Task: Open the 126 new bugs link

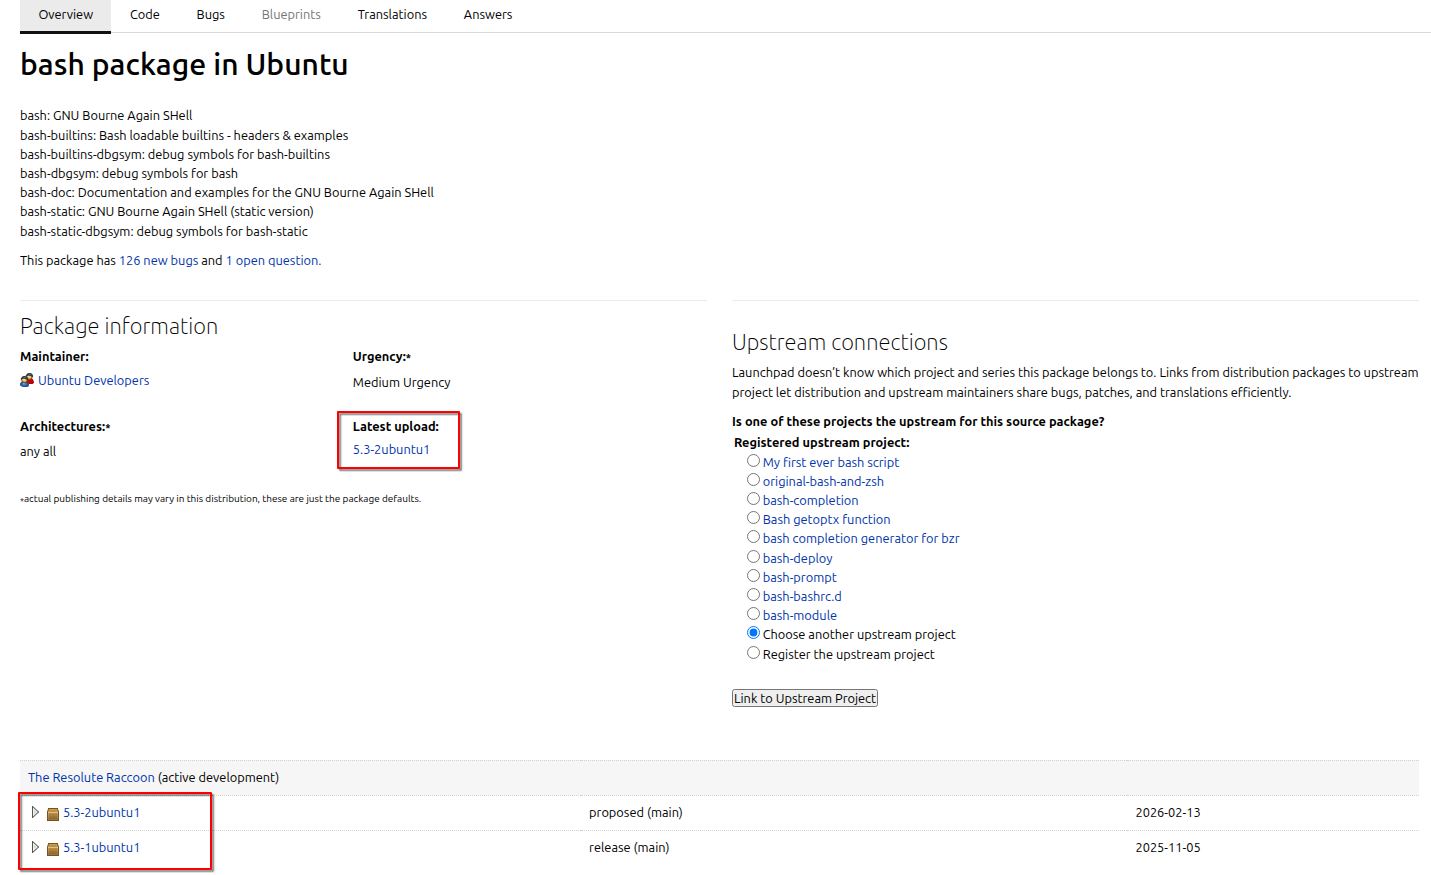Action: click(159, 261)
